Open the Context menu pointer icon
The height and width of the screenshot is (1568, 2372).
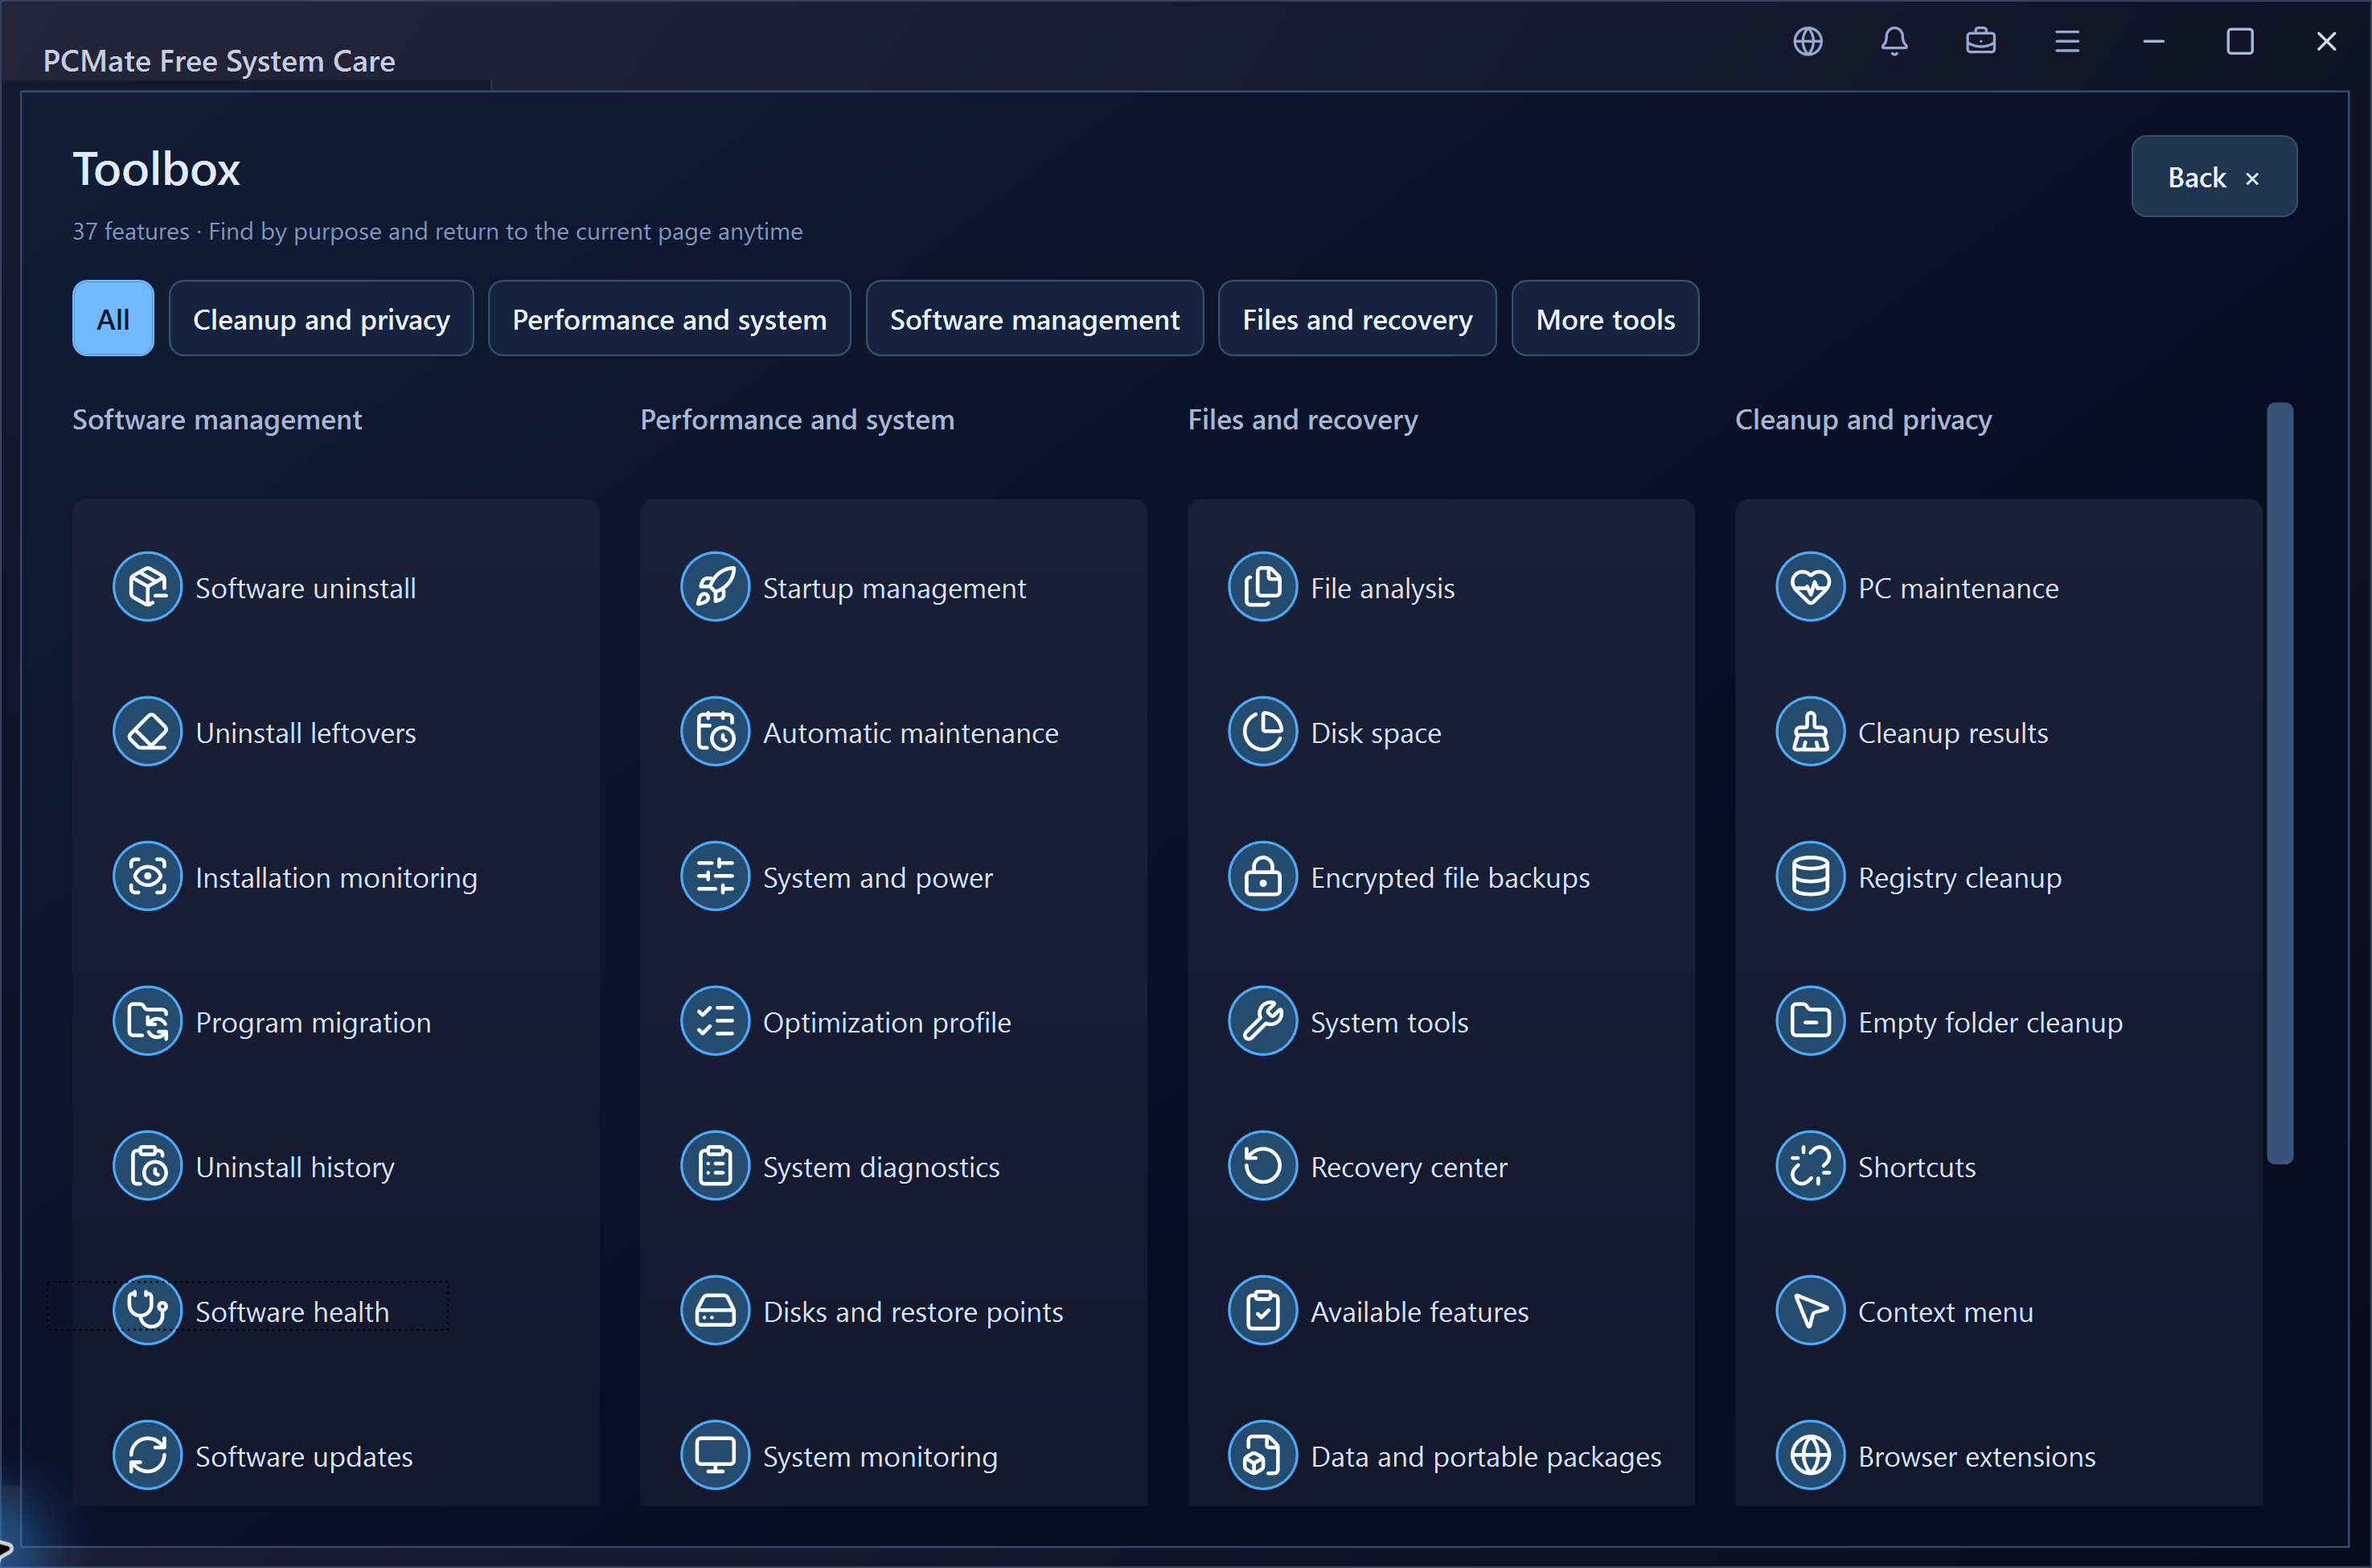tap(1810, 1311)
